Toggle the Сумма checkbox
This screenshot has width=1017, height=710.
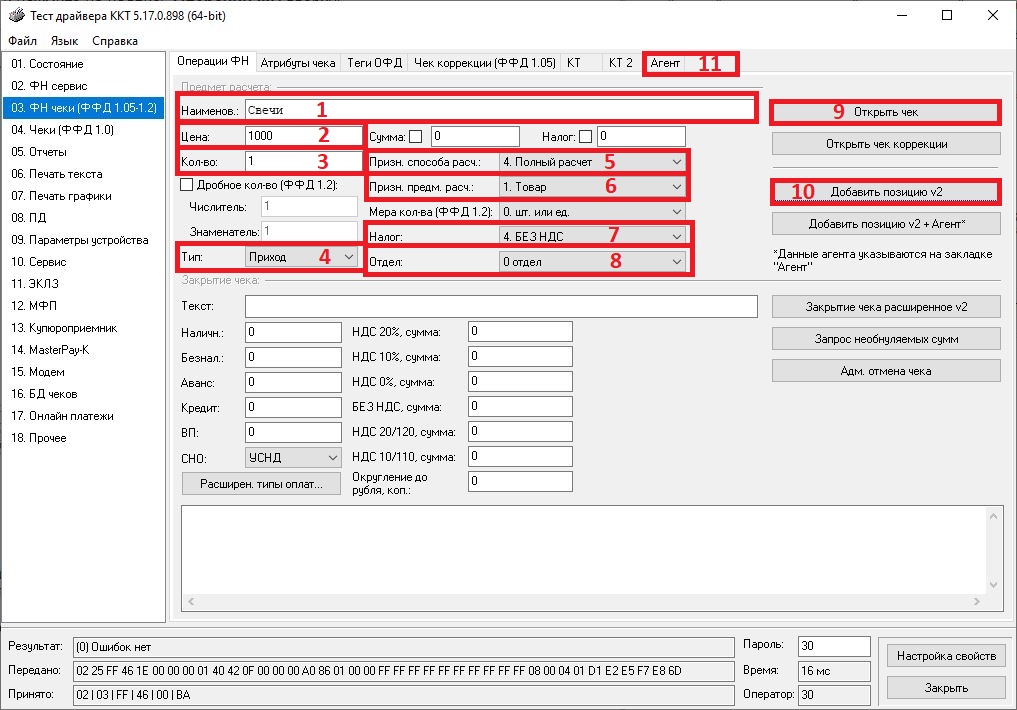(x=416, y=136)
